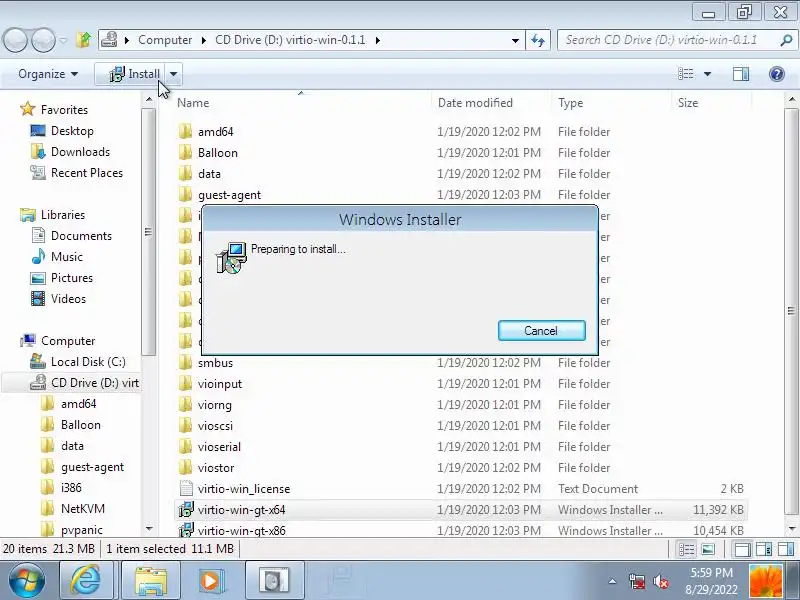
Task: Open the Videos library
Action: coord(68,298)
